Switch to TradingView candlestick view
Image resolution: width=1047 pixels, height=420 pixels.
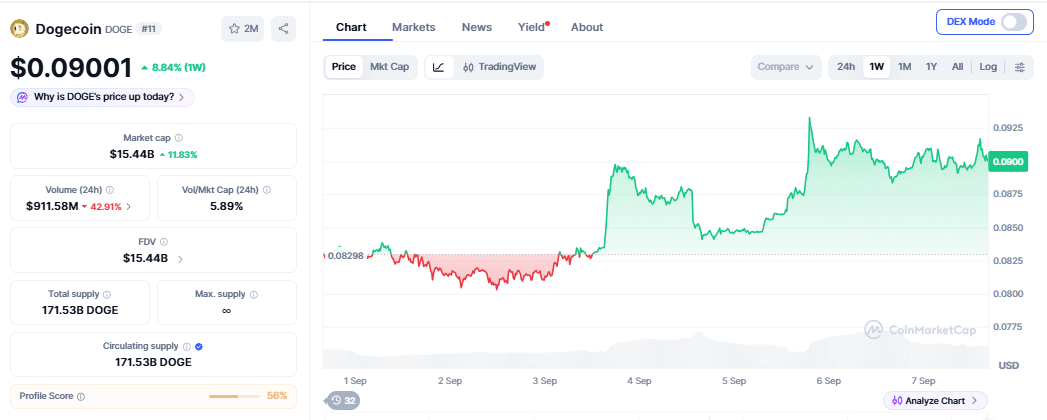[499, 67]
